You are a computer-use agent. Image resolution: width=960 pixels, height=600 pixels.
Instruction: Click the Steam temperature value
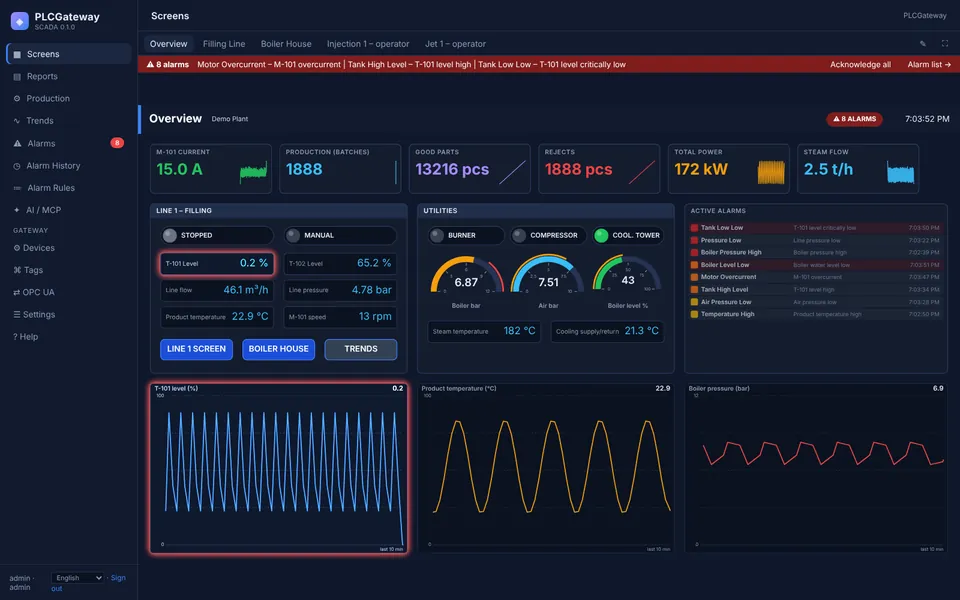point(519,331)
